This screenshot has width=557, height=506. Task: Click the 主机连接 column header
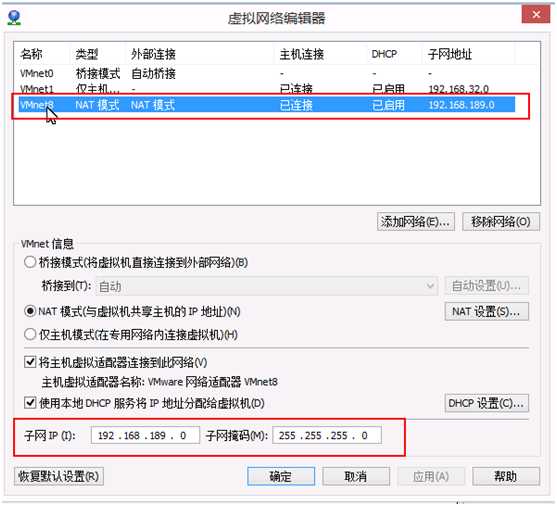point(302,54)
